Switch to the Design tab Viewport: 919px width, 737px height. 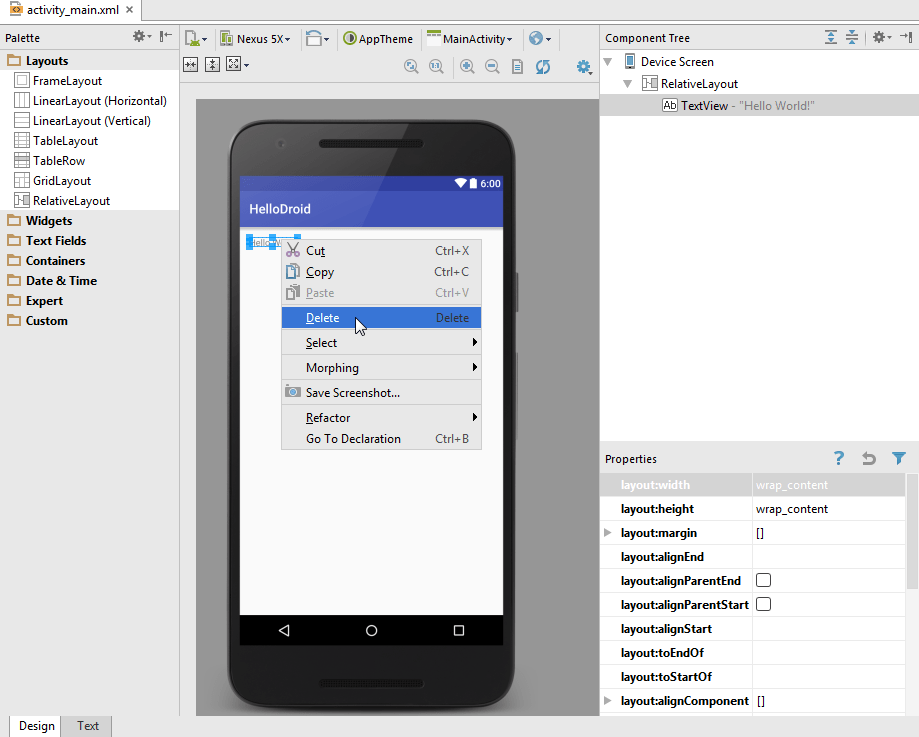coord(36,726)
